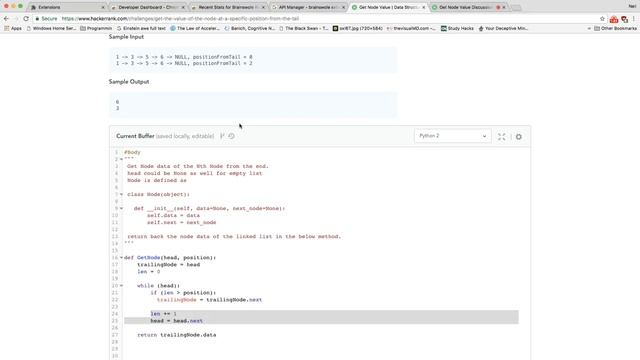Click the 'Sample Input' heading

[x=126, y=37]
